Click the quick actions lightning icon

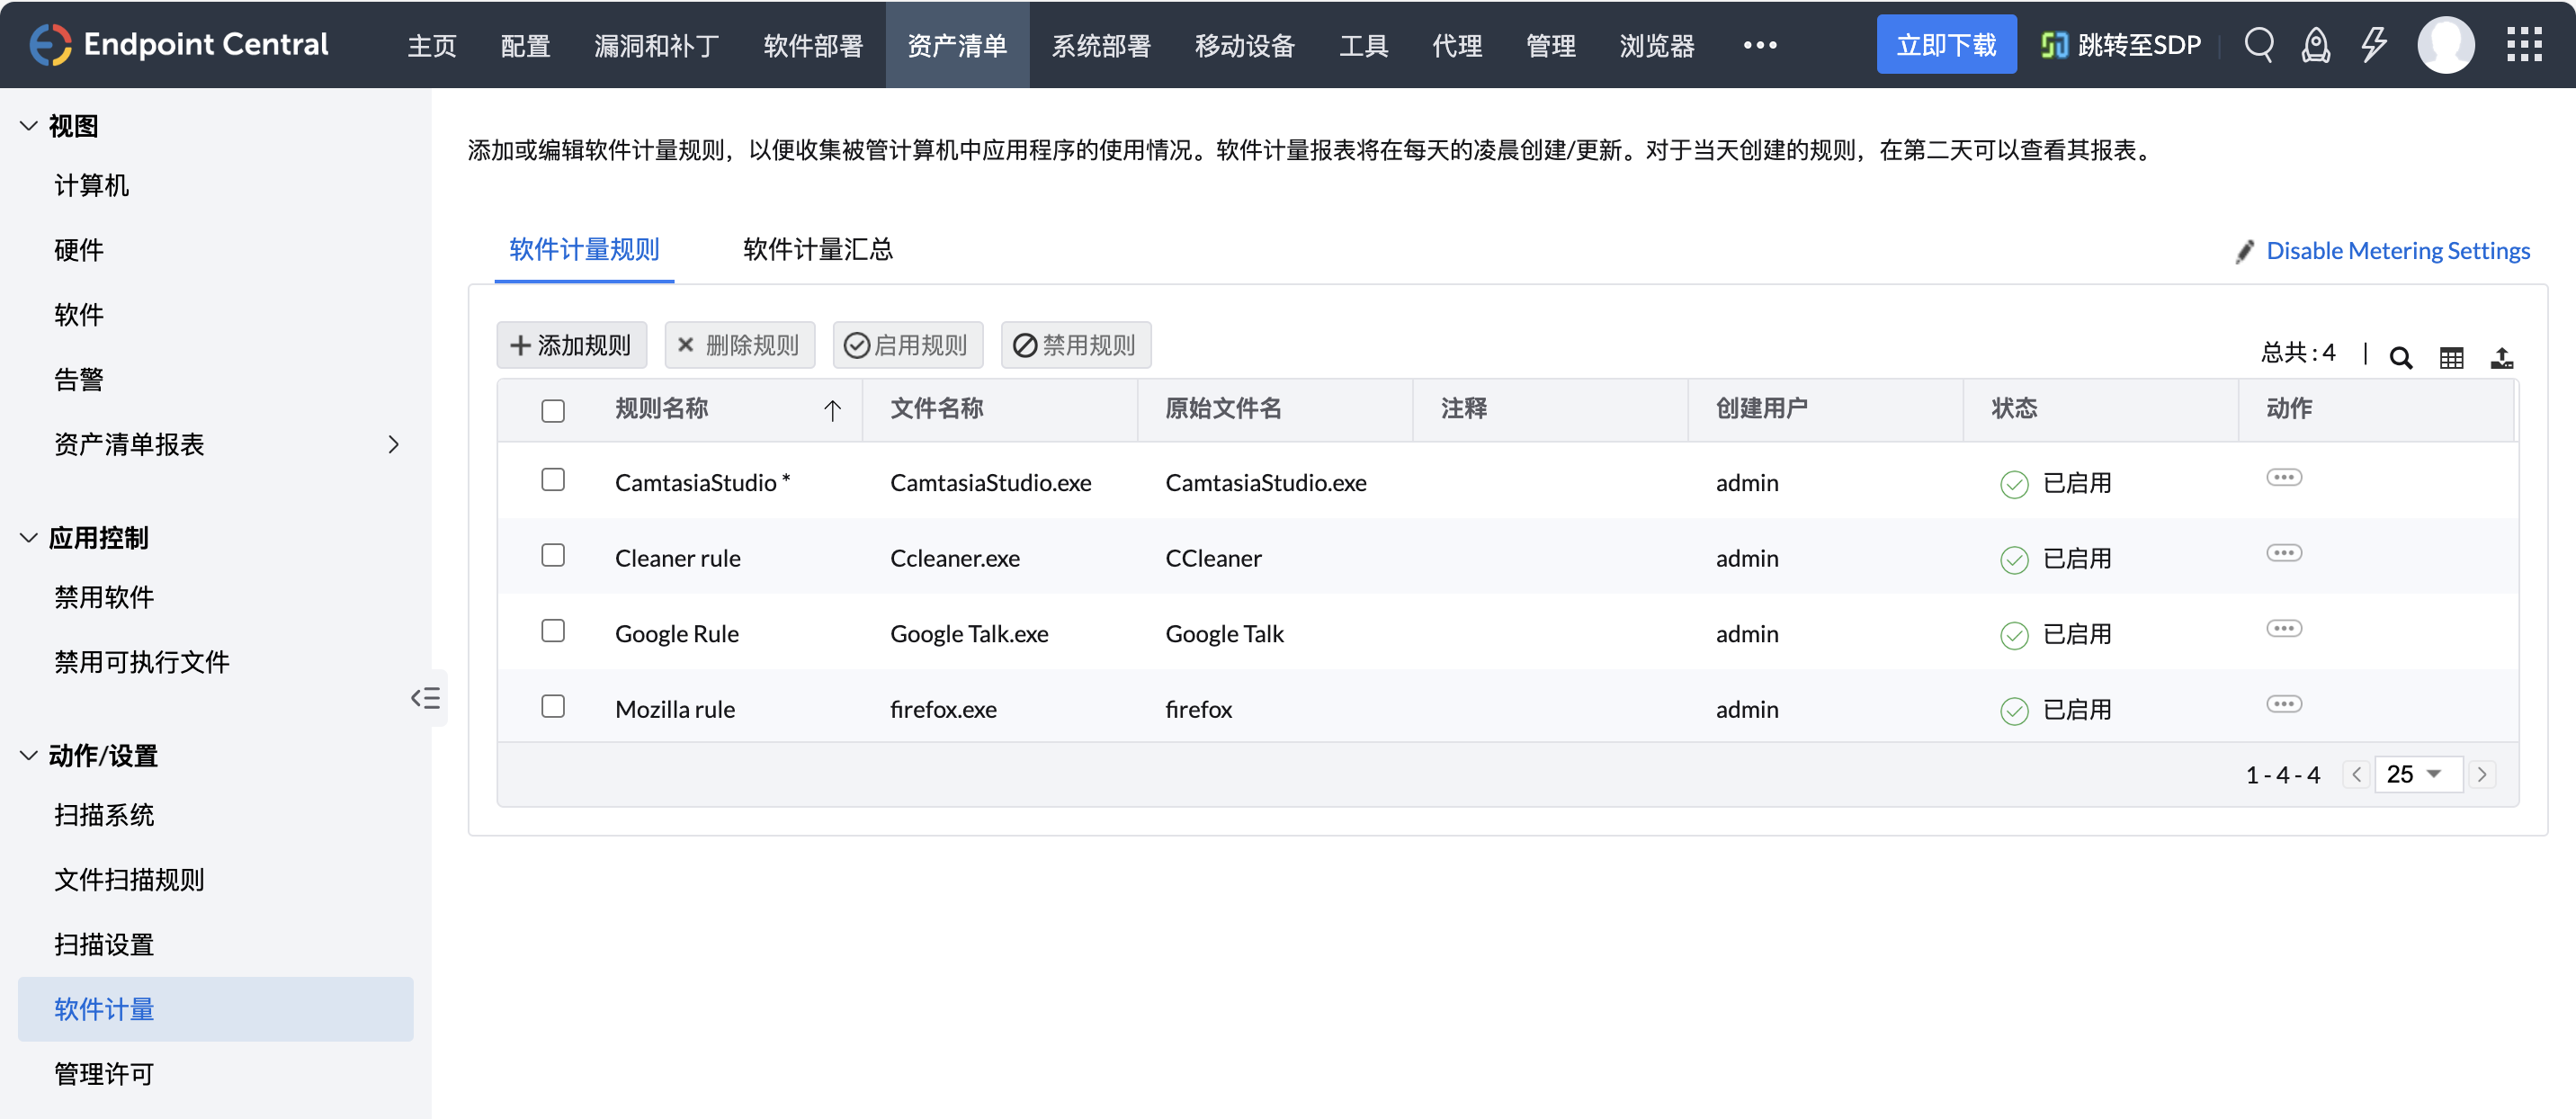(2374, 44)
